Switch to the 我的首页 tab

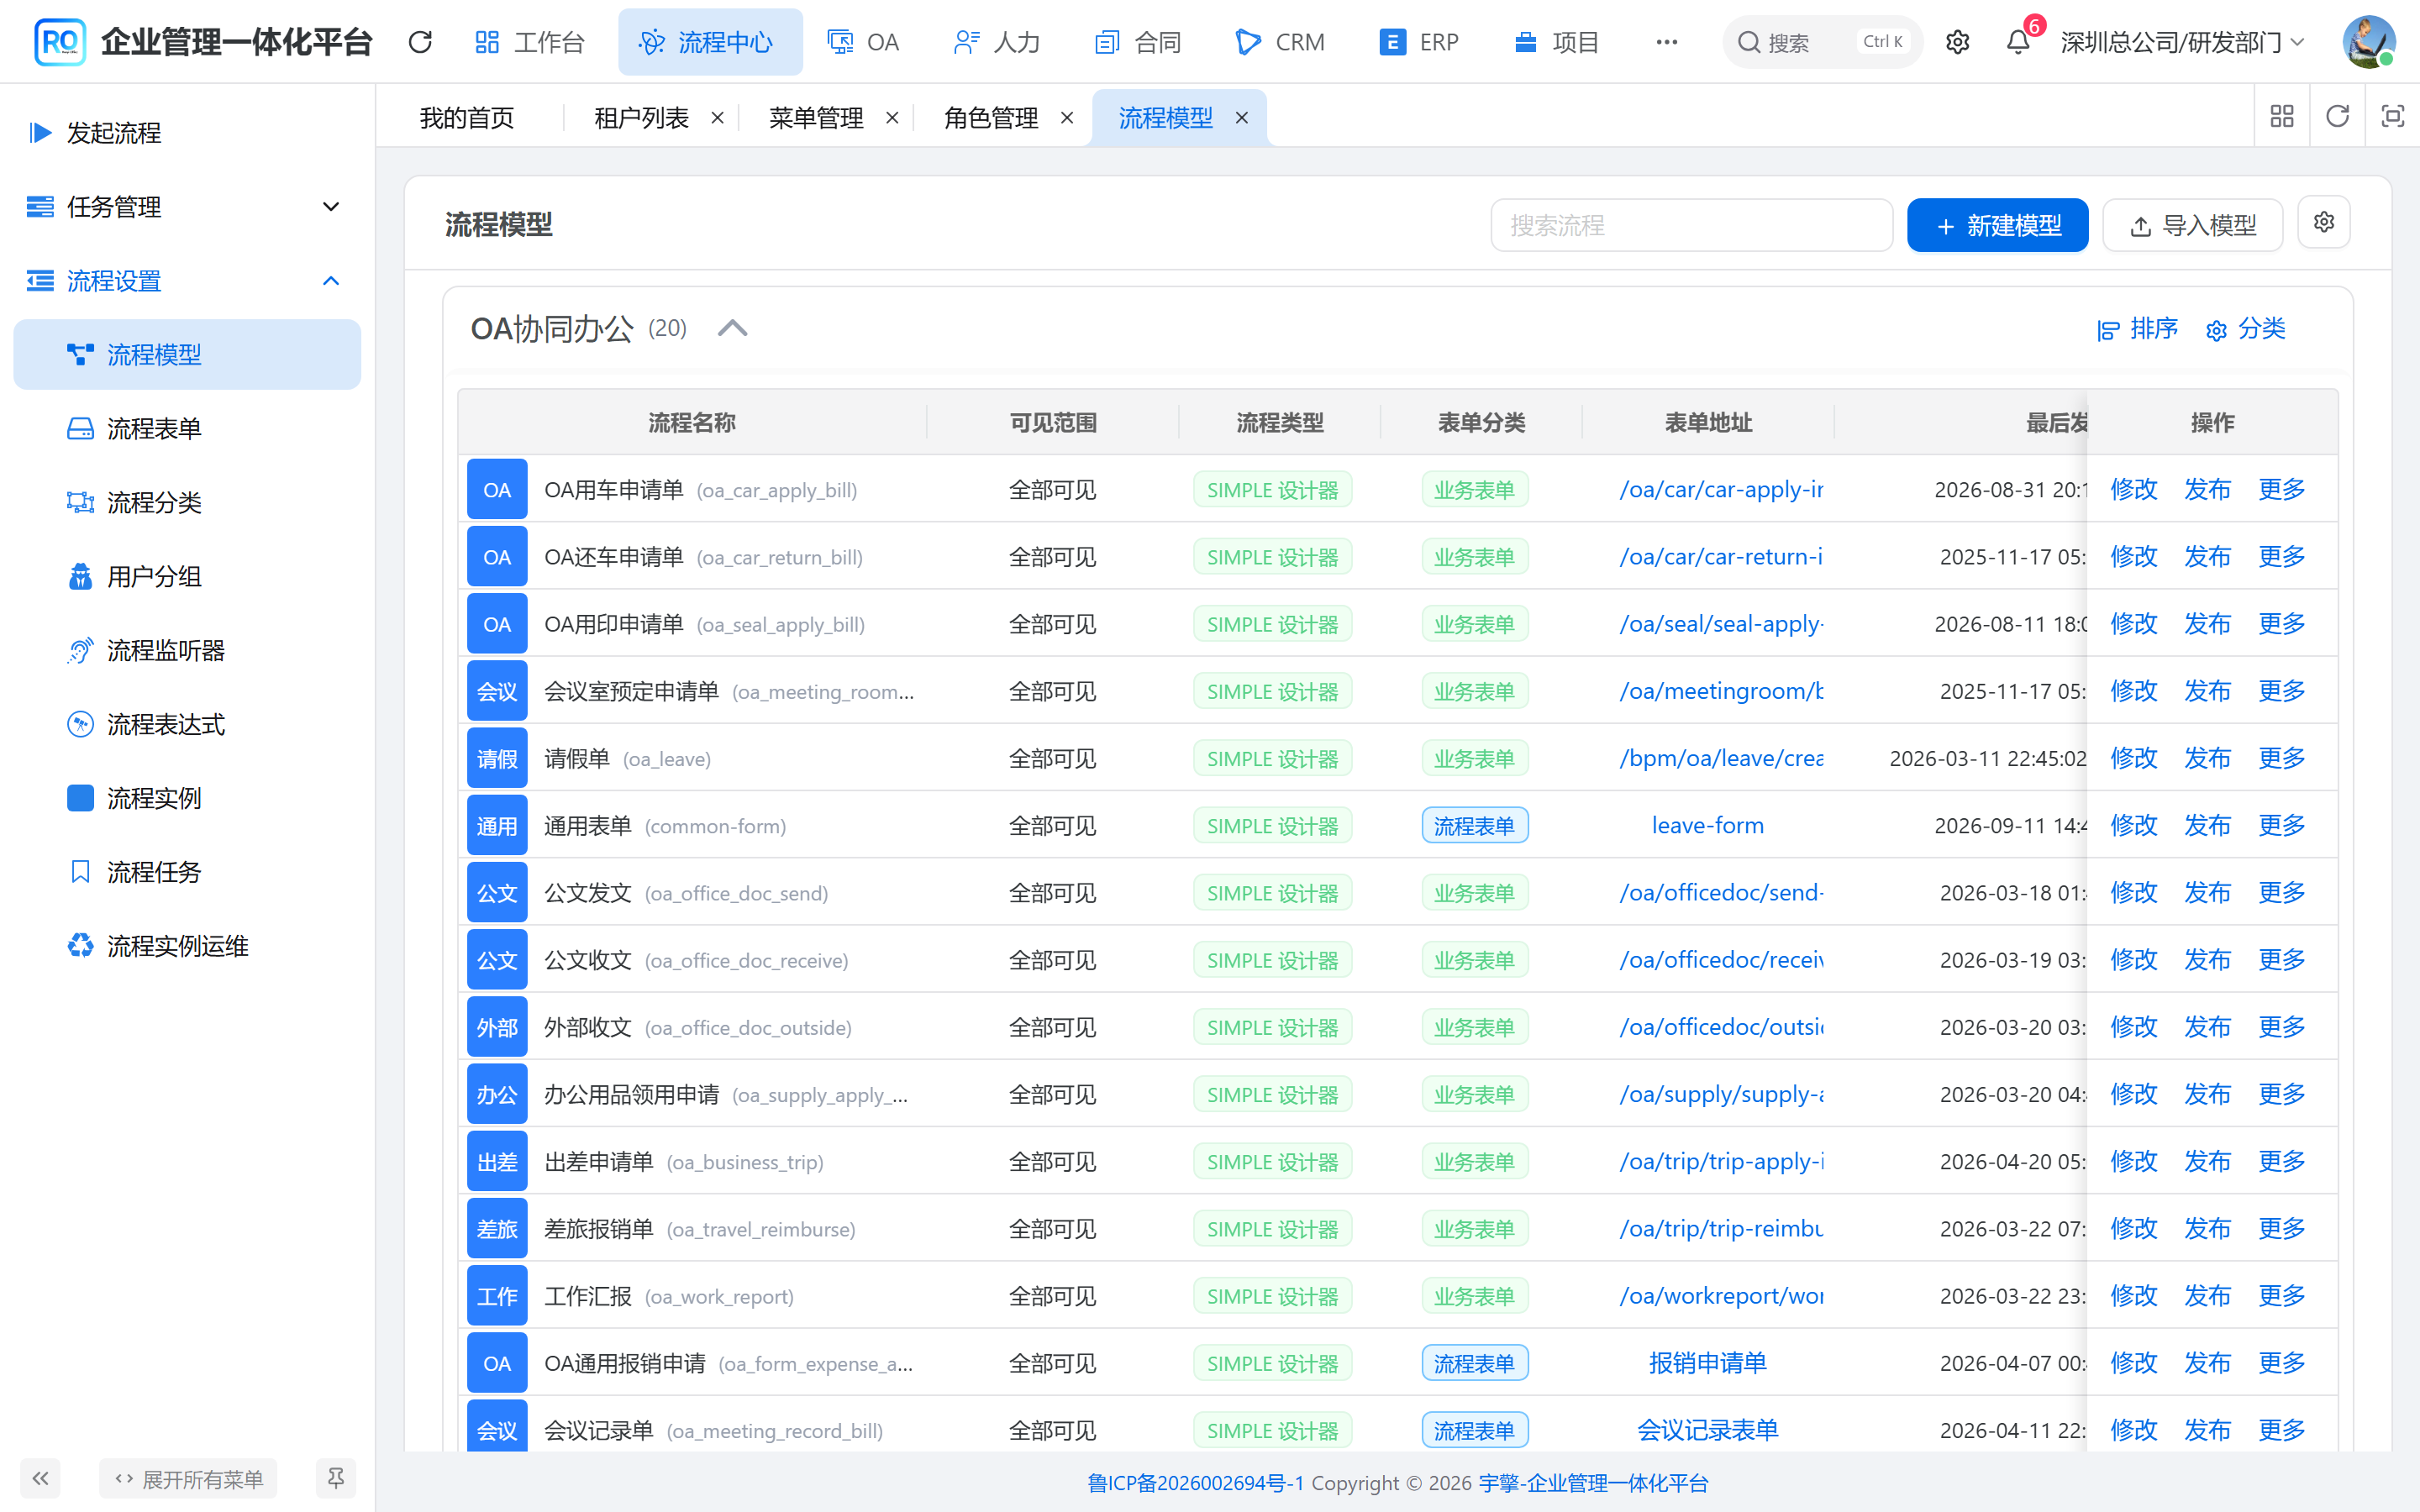click(x=467, y=118)
